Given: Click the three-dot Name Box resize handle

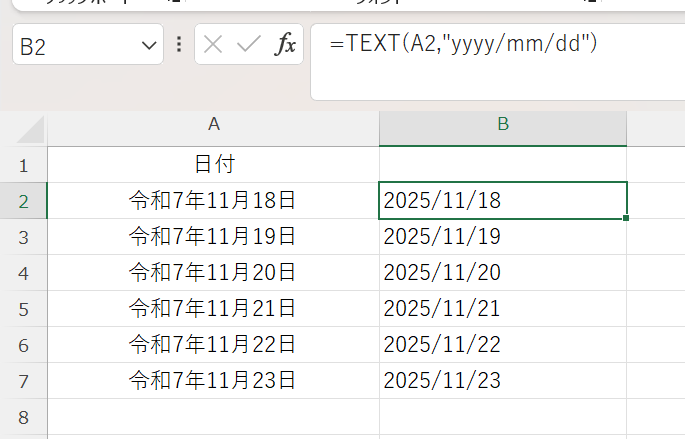Looking at the screenshot, I should [179, 45].
